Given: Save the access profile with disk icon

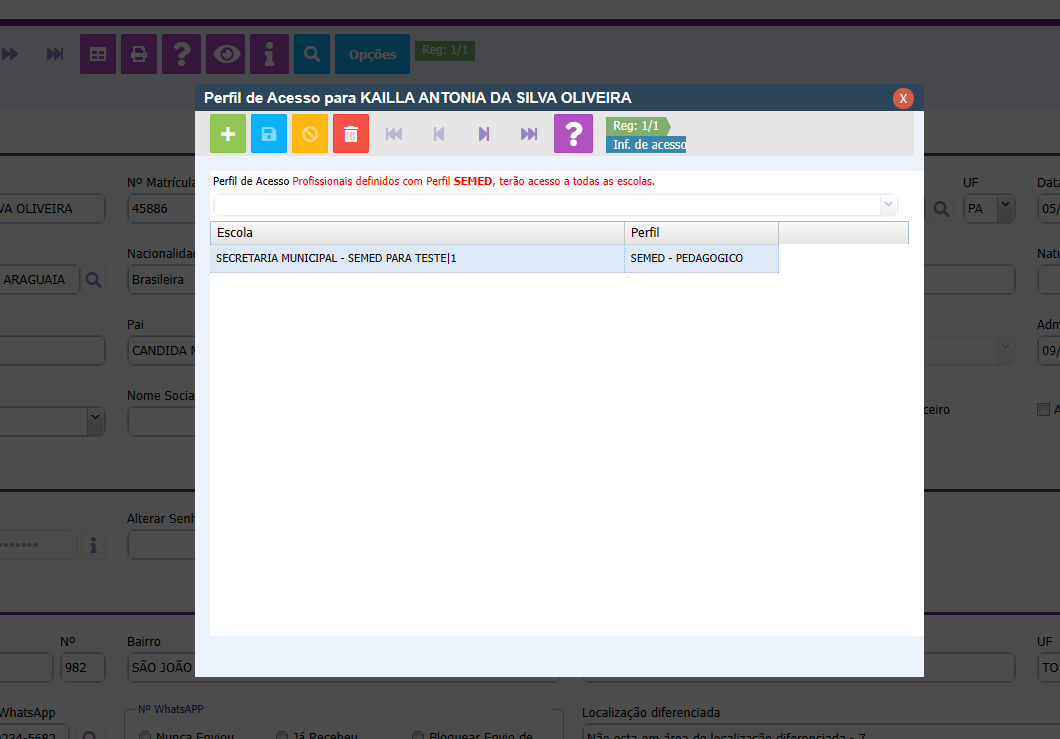Looking at the screenshot, I should 269,134.
